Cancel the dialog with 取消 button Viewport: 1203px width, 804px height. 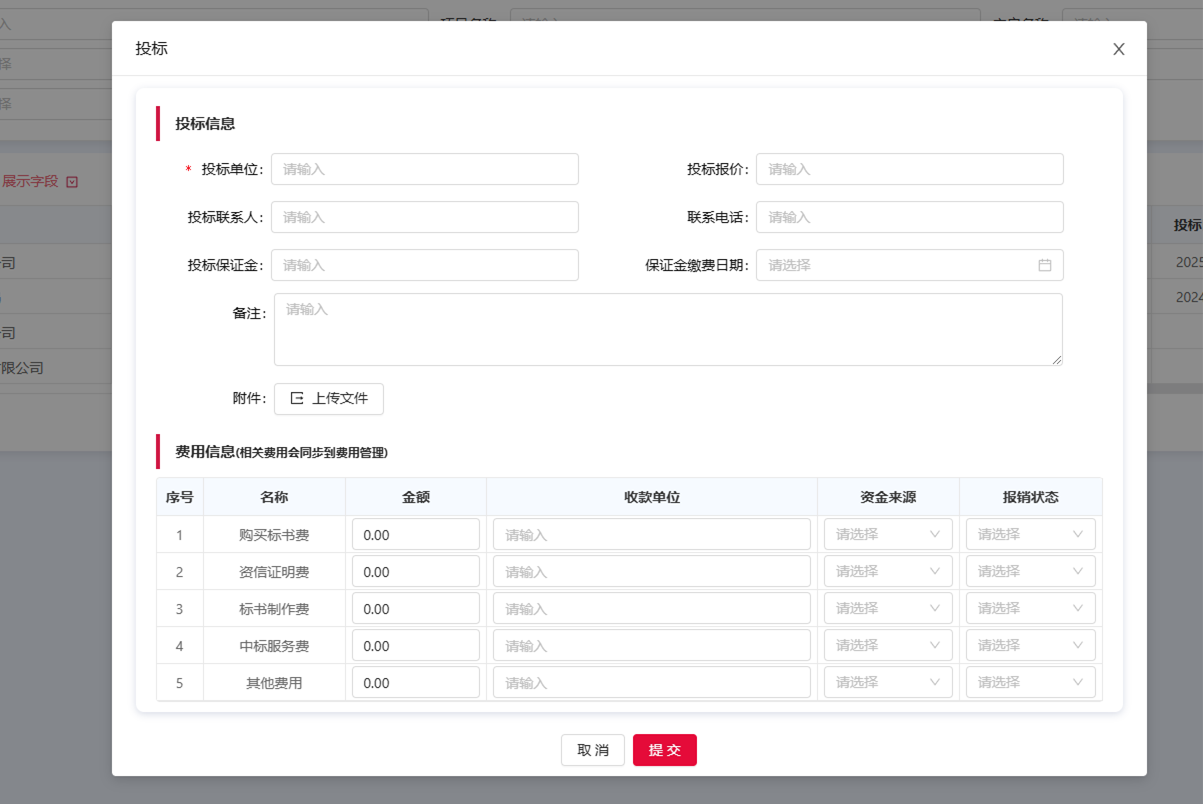point(592,749)
